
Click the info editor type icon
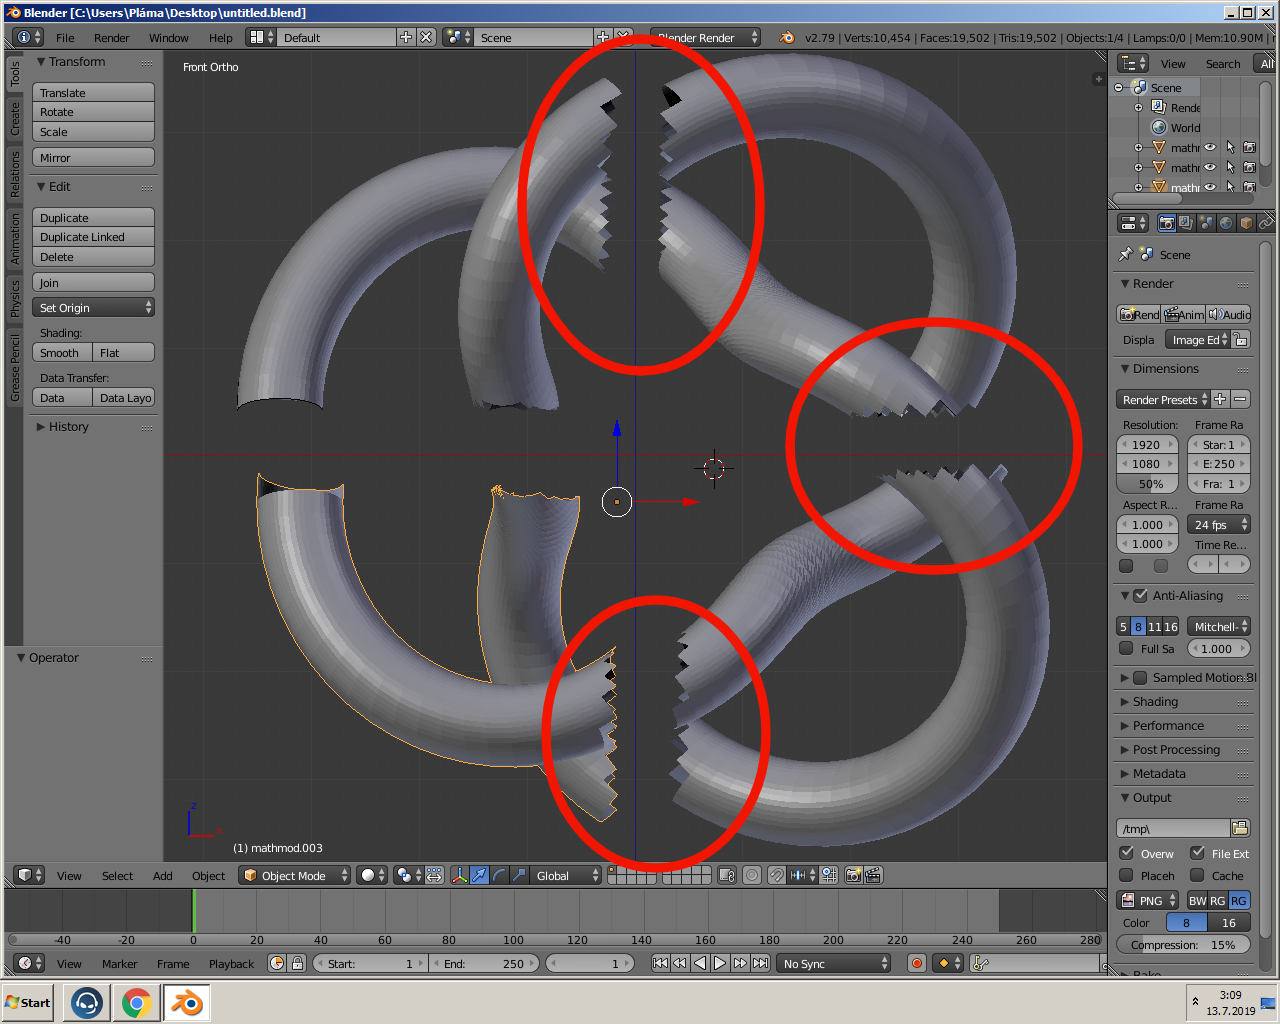pos(30,37)
